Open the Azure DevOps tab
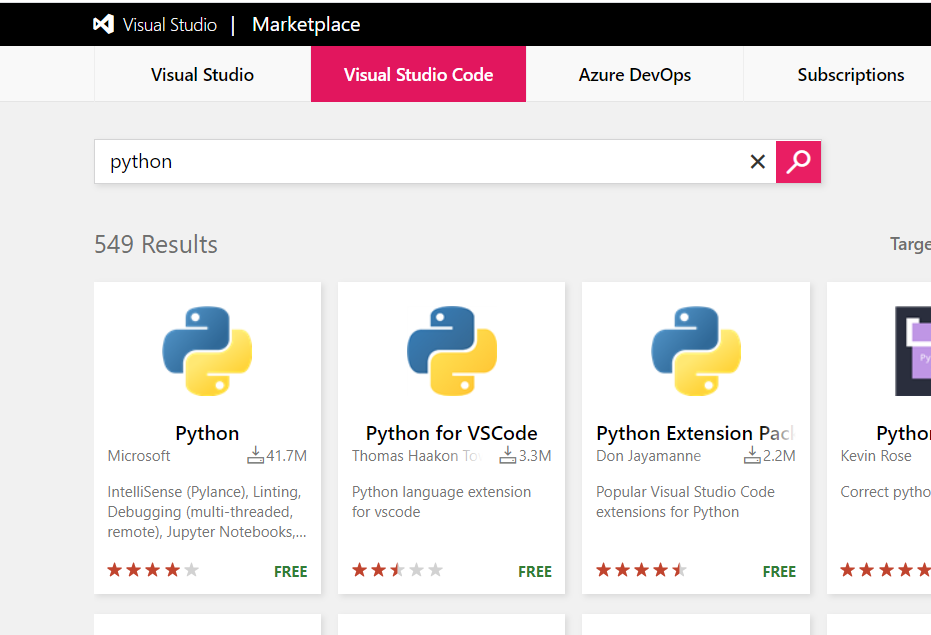This screenshot has height=635, width=931. 634,74
